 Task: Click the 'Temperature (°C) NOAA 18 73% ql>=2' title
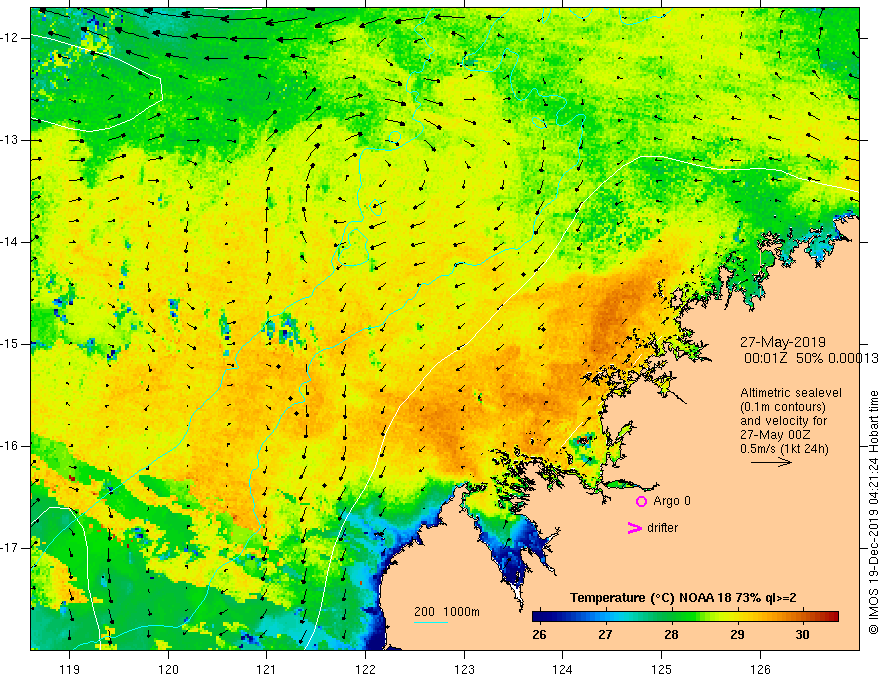[x=683, y=598]
